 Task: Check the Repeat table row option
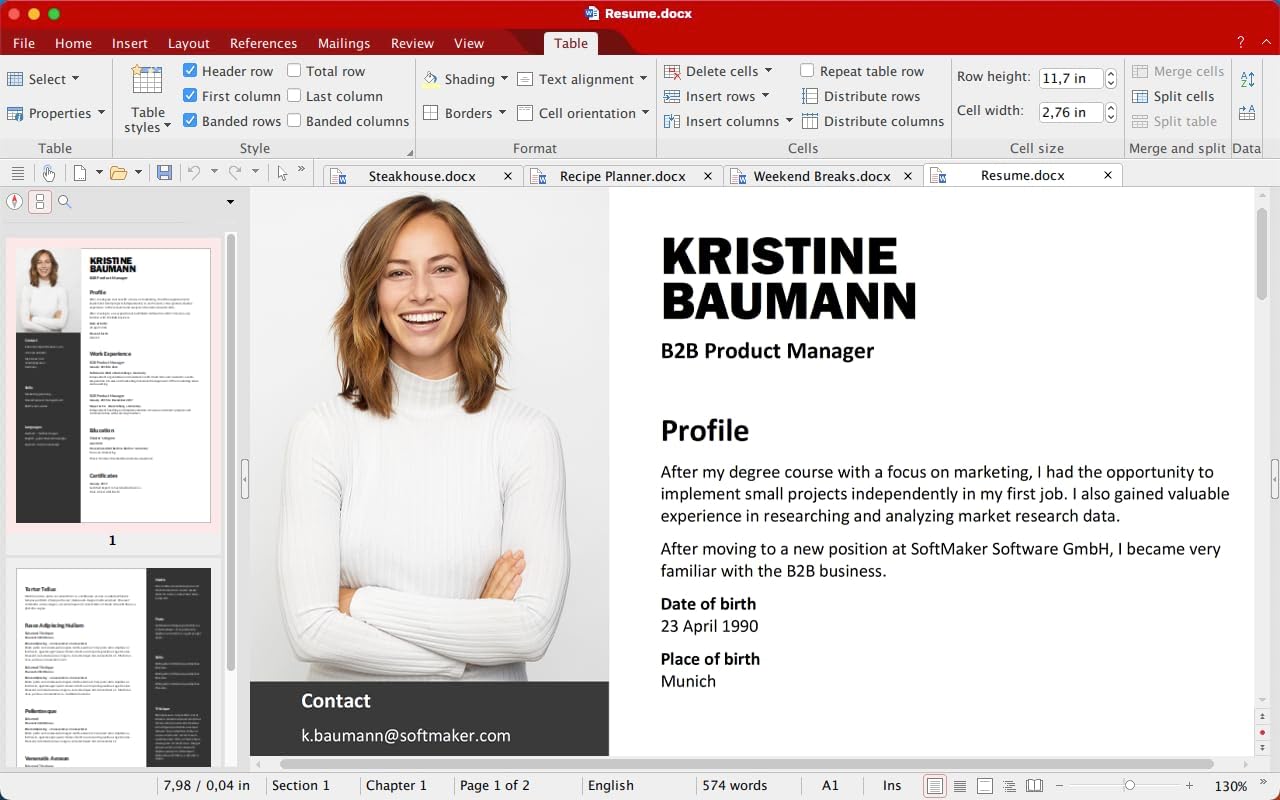click(807, 71)
